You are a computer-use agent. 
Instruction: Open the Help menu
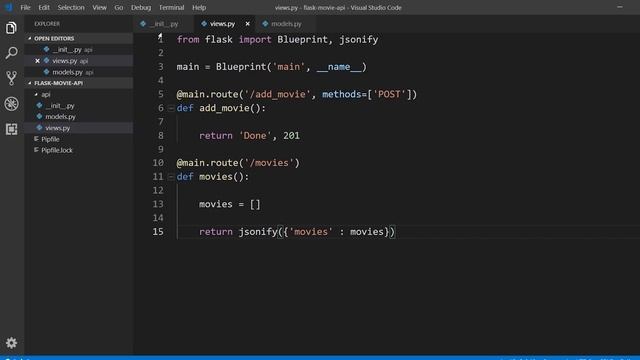199,7
